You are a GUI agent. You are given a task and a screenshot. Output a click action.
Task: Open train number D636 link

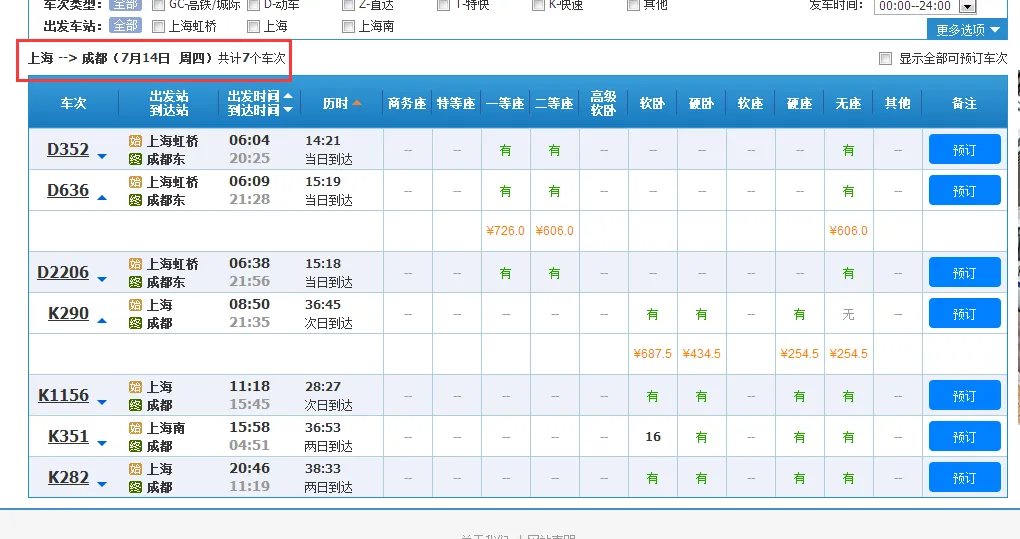(x=68, y=190)
